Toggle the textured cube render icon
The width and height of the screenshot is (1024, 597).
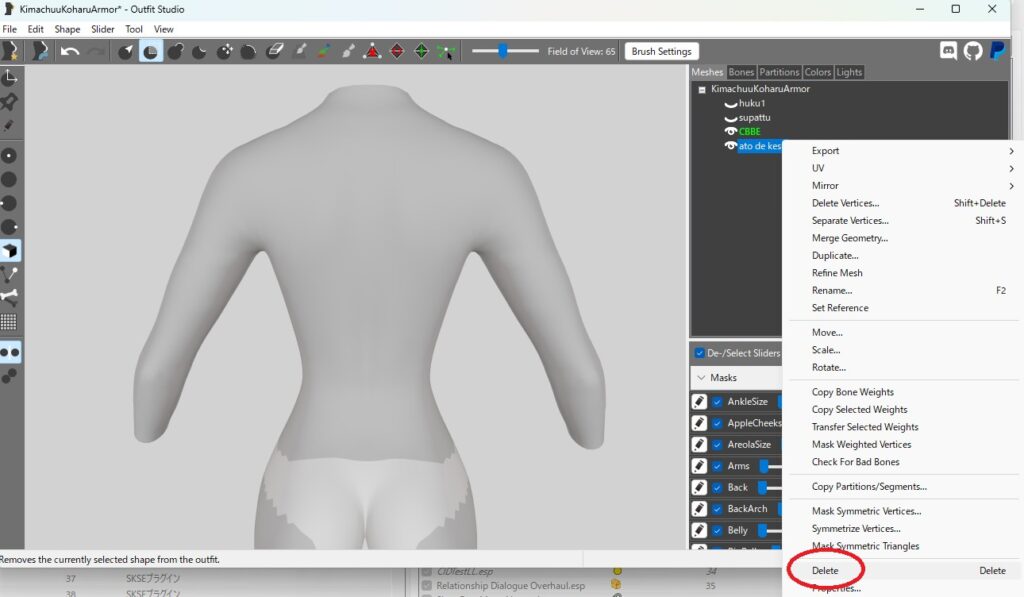click(x=9, y=250)
